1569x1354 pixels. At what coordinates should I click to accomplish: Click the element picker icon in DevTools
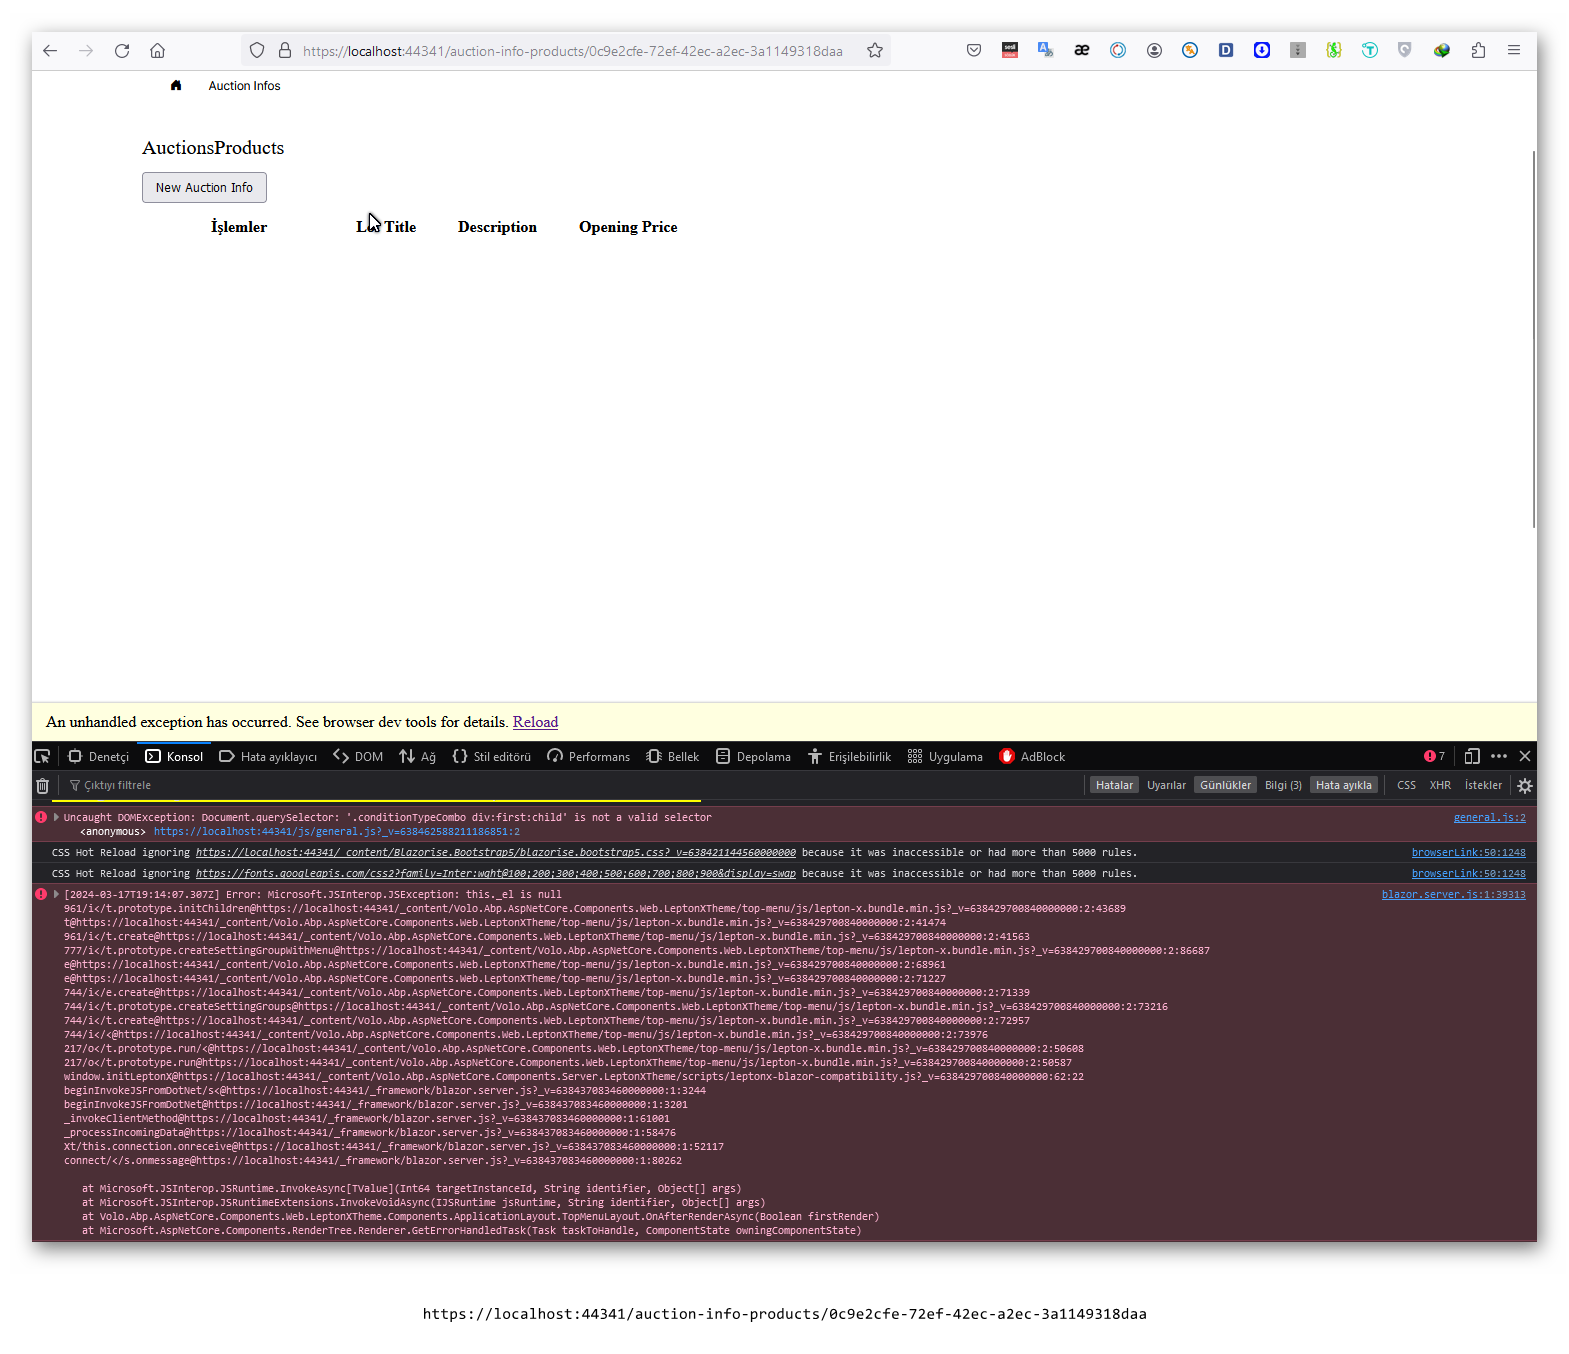pyautogui.click(x=42, y=757)
